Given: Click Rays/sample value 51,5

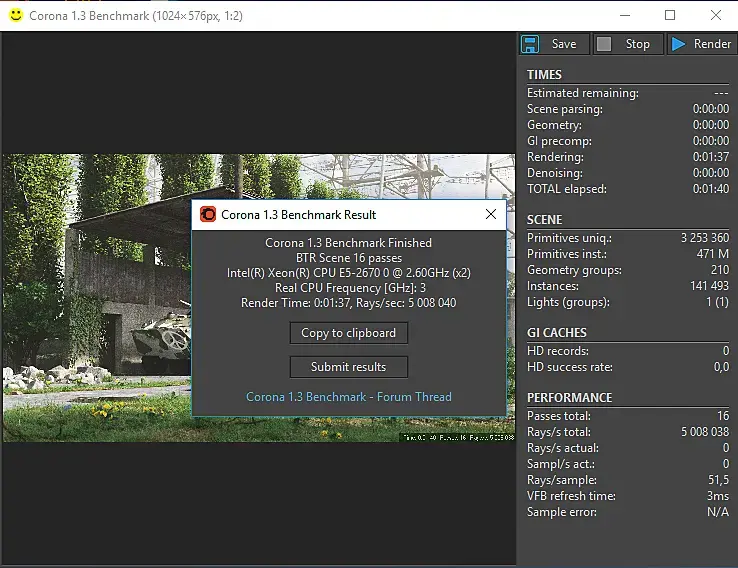Looking at the screenshot, I should tap(718, 480).
